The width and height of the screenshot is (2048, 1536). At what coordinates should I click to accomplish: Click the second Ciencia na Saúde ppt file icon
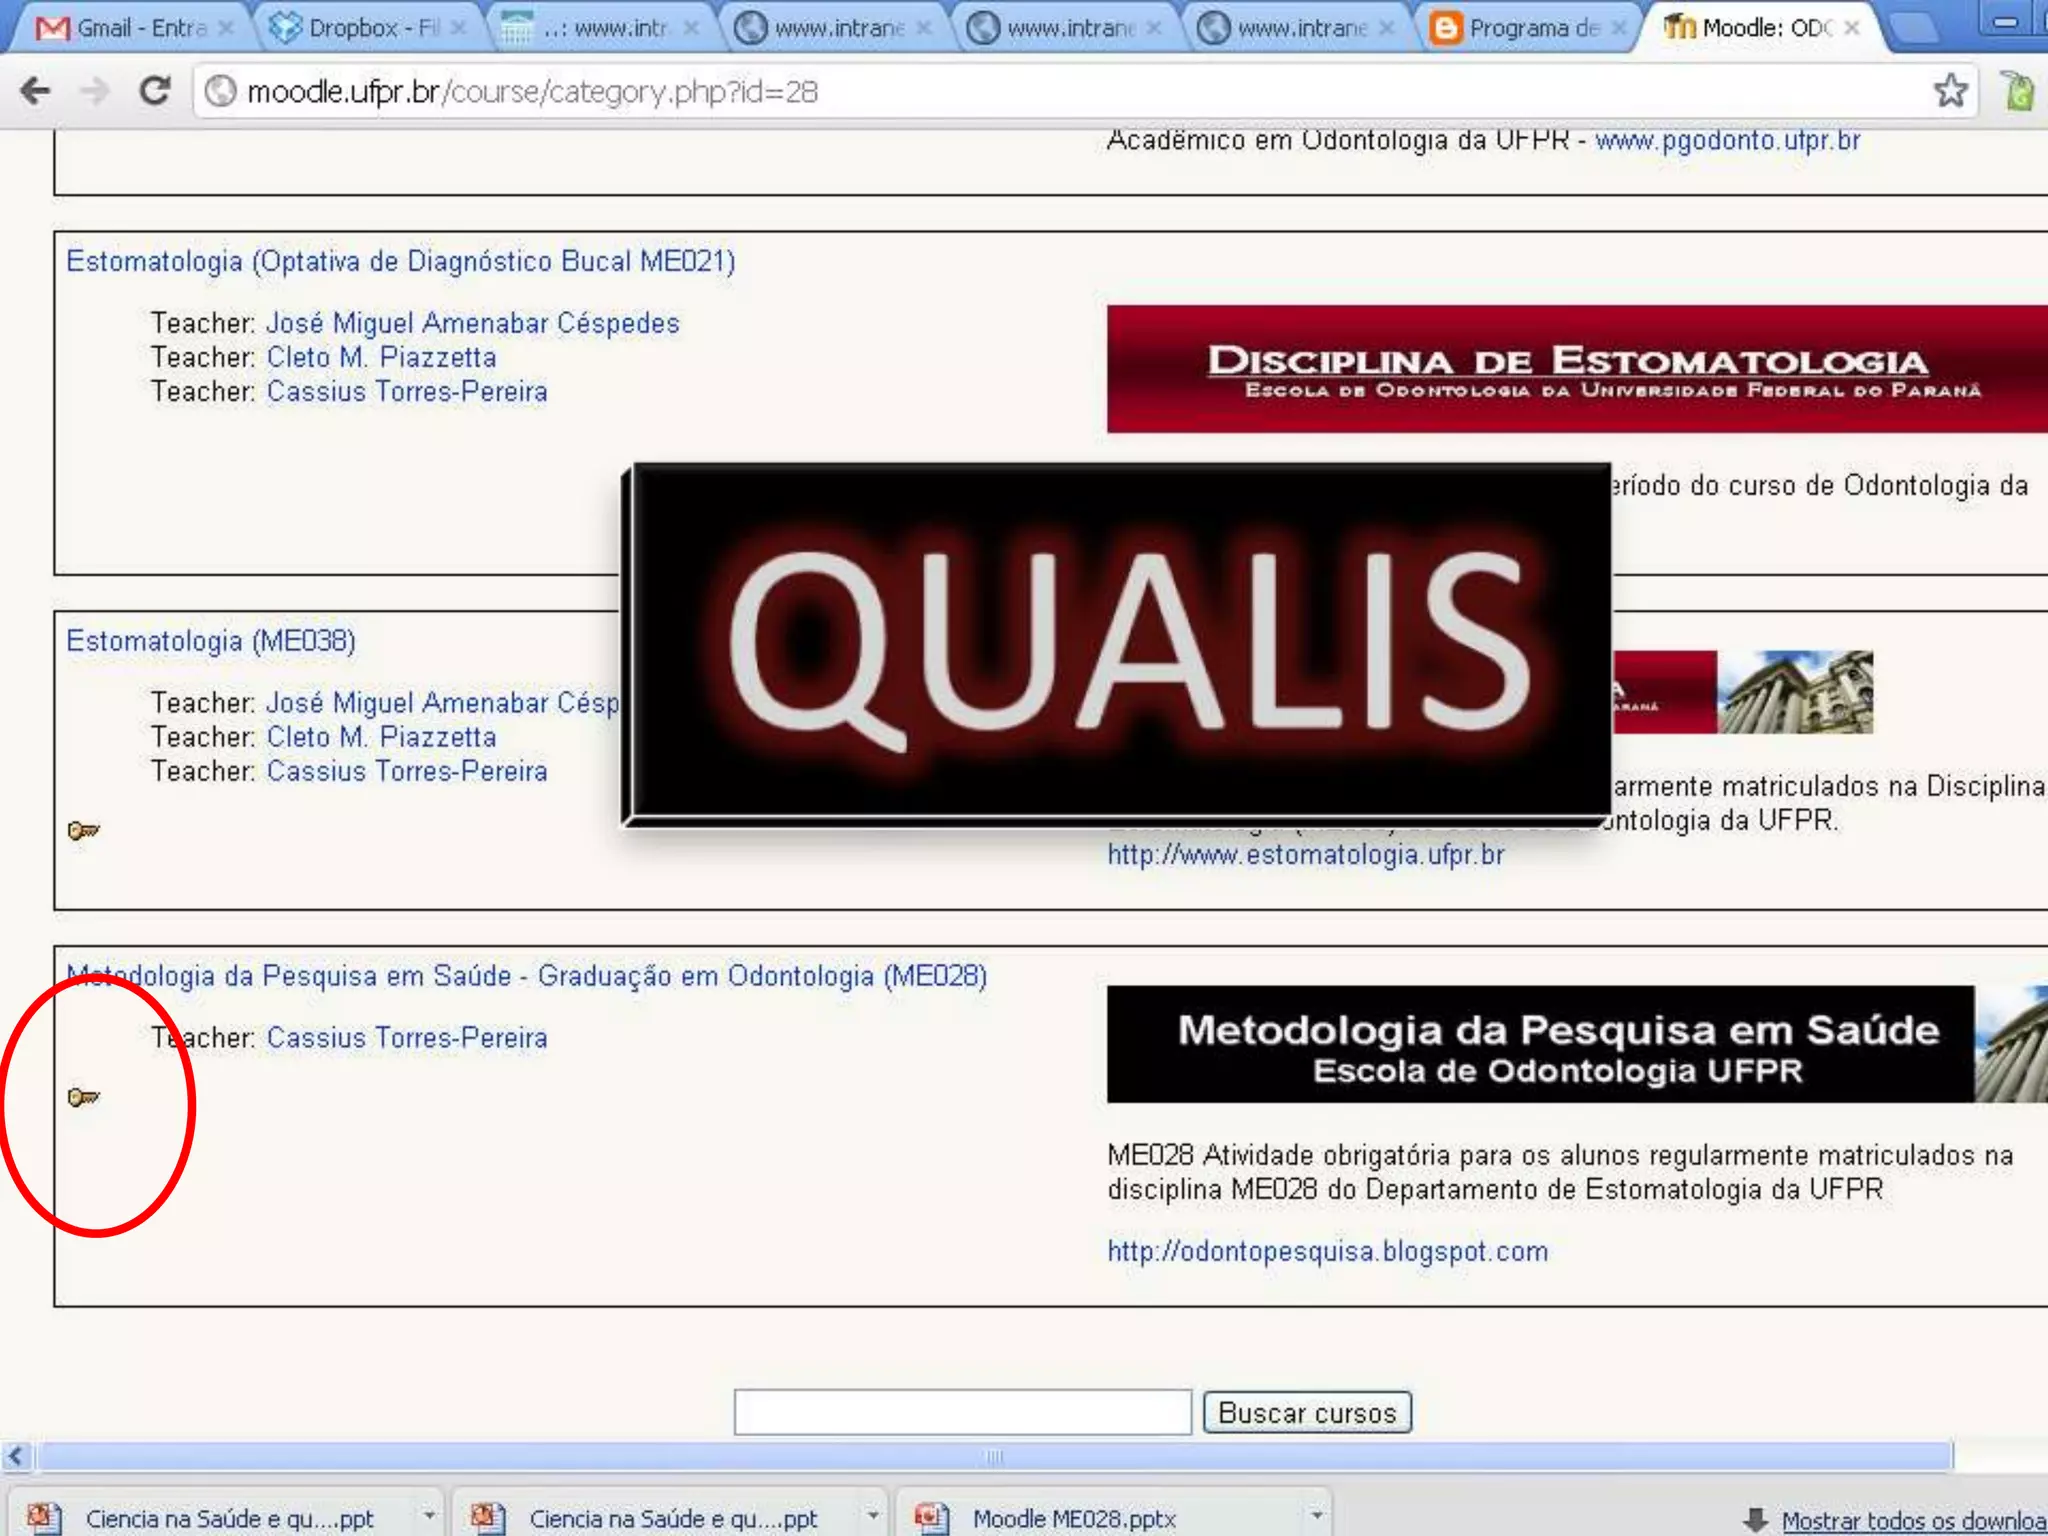tap(488, 1518)
